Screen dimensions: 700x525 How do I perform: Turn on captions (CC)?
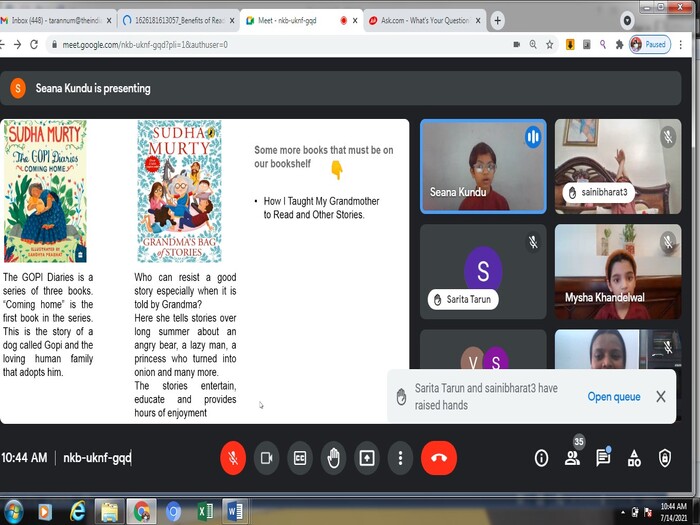(x=300, y=458)
